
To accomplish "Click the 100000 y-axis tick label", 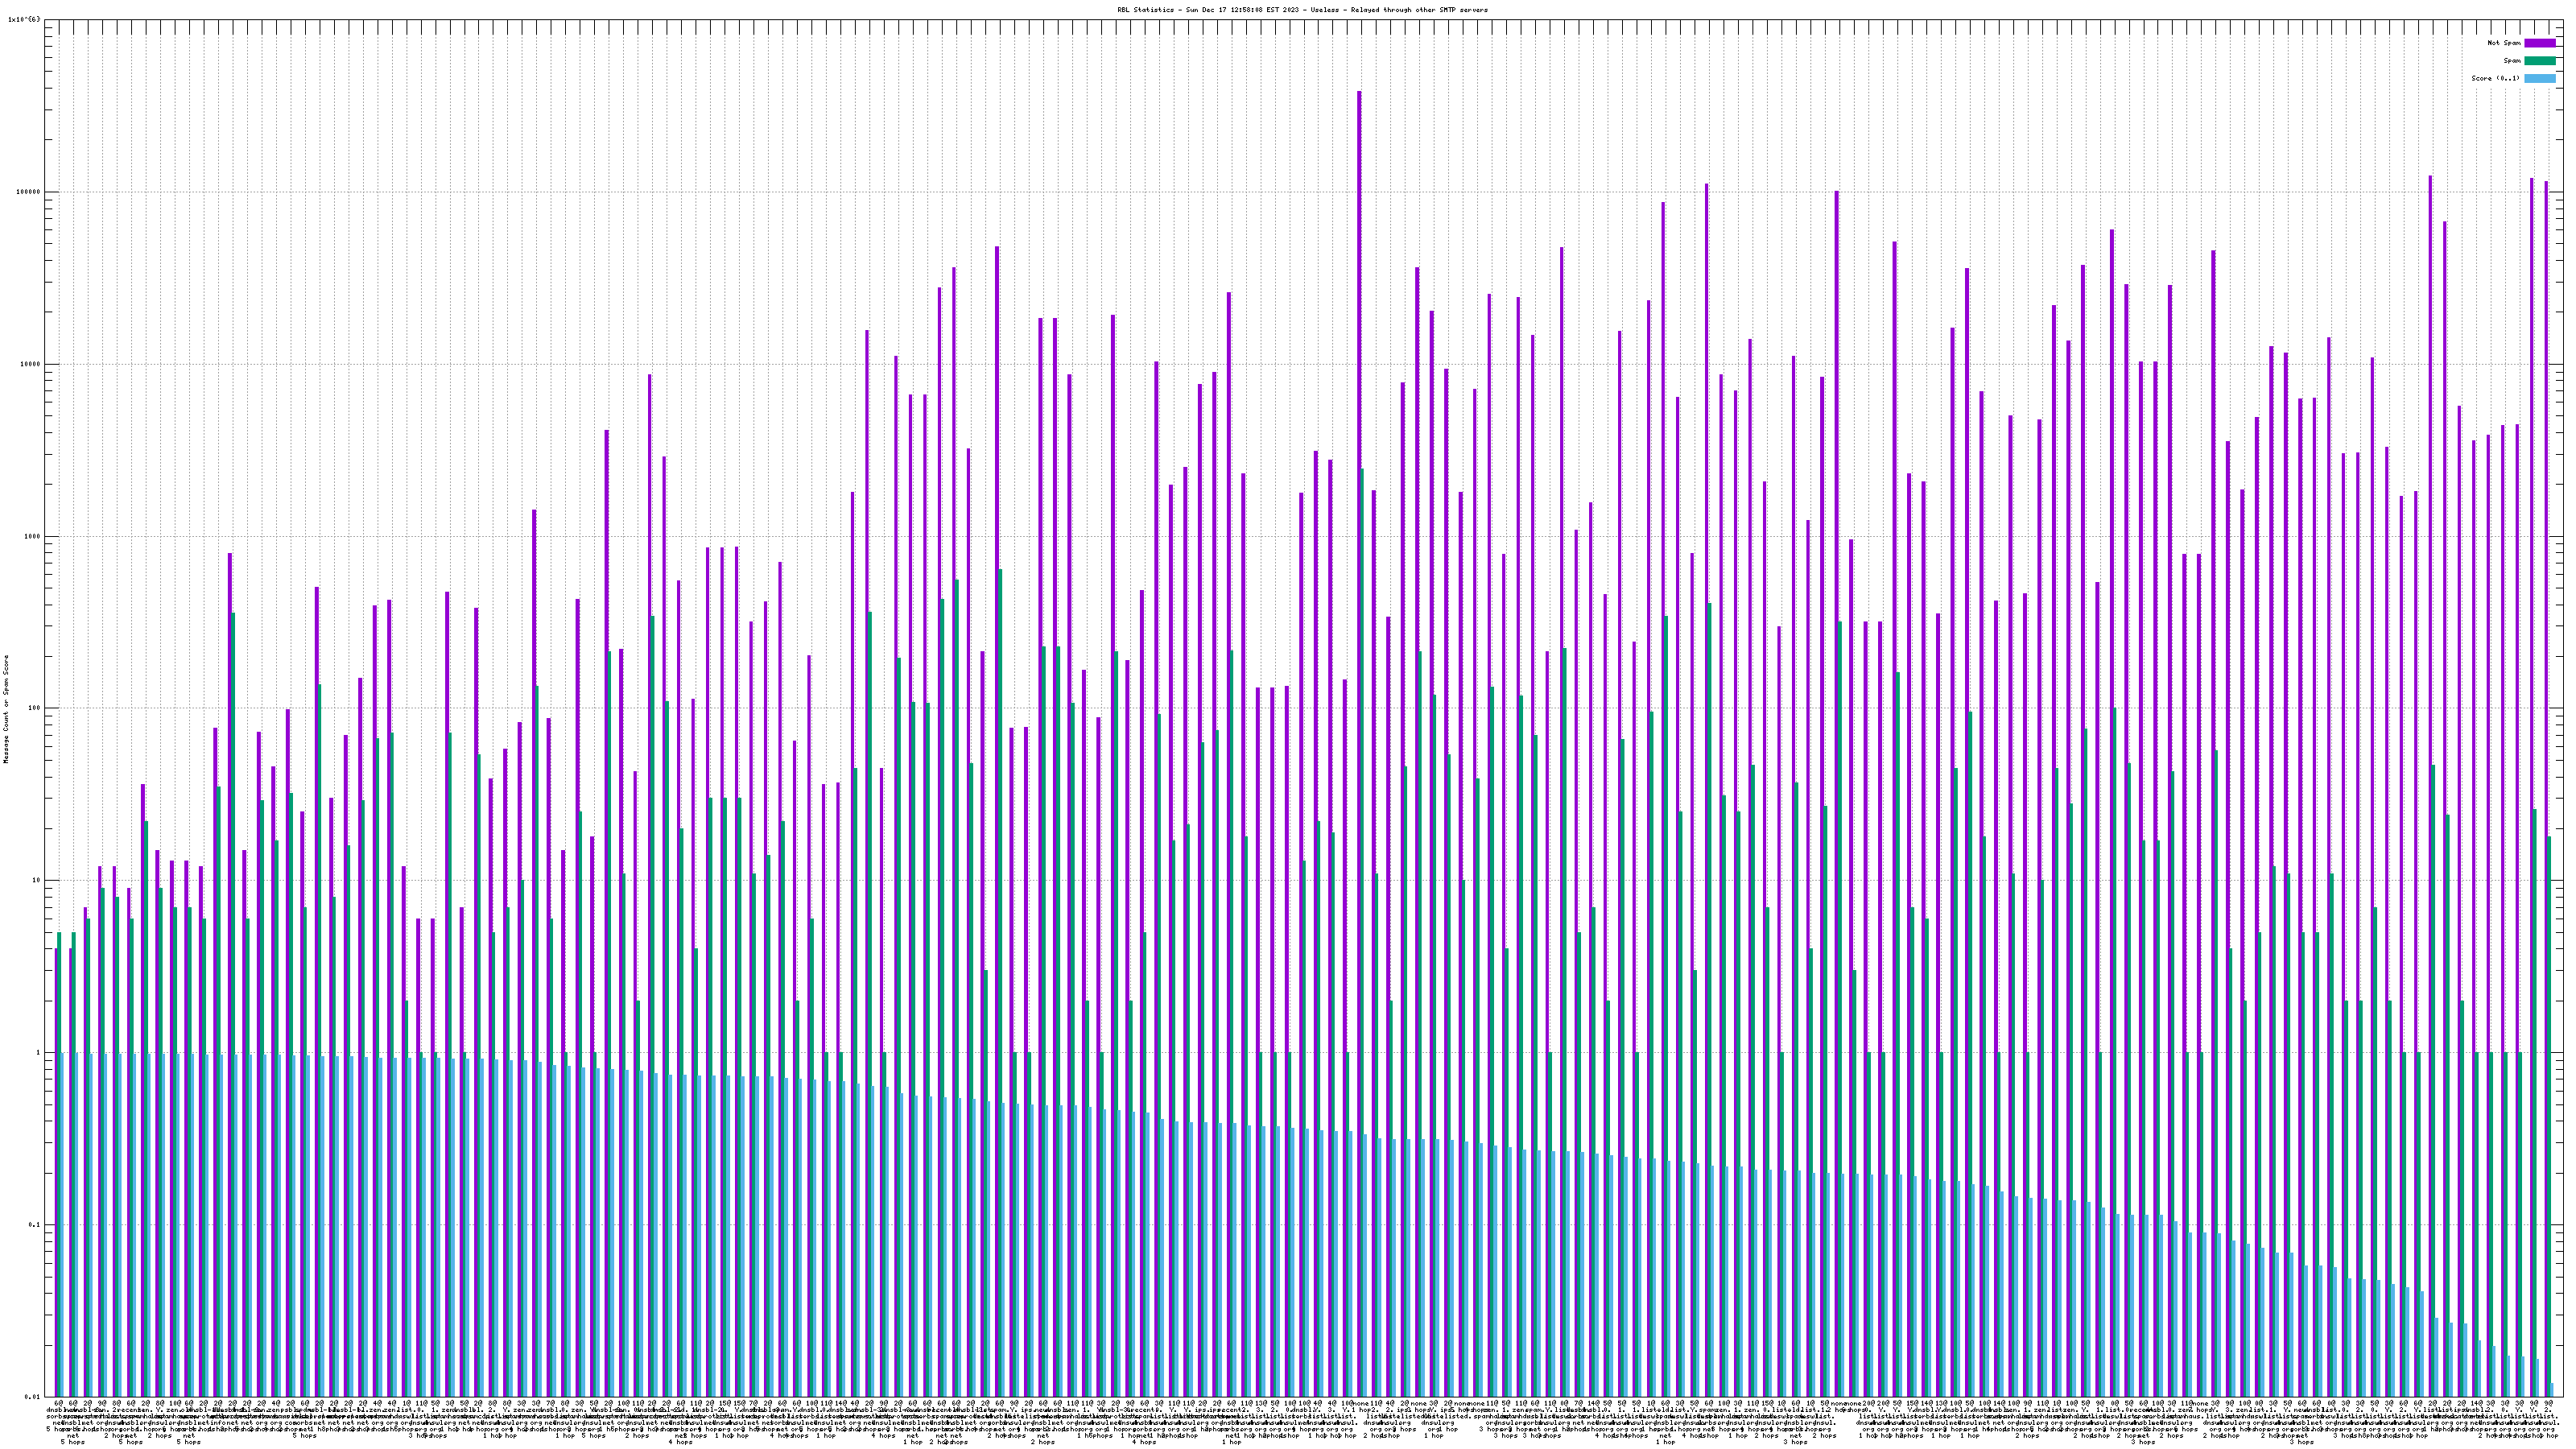I will tap(28, 192).
